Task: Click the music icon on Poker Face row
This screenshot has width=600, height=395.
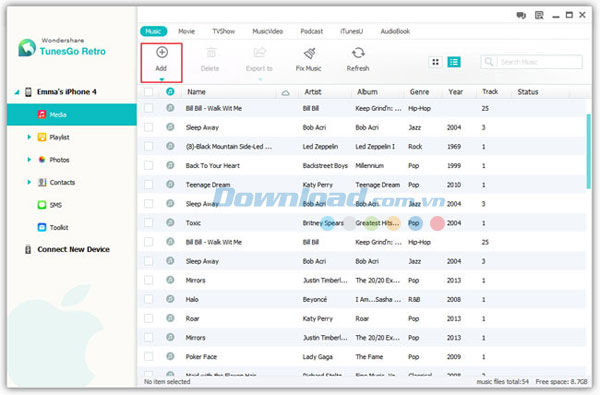Action: point(170,356)
